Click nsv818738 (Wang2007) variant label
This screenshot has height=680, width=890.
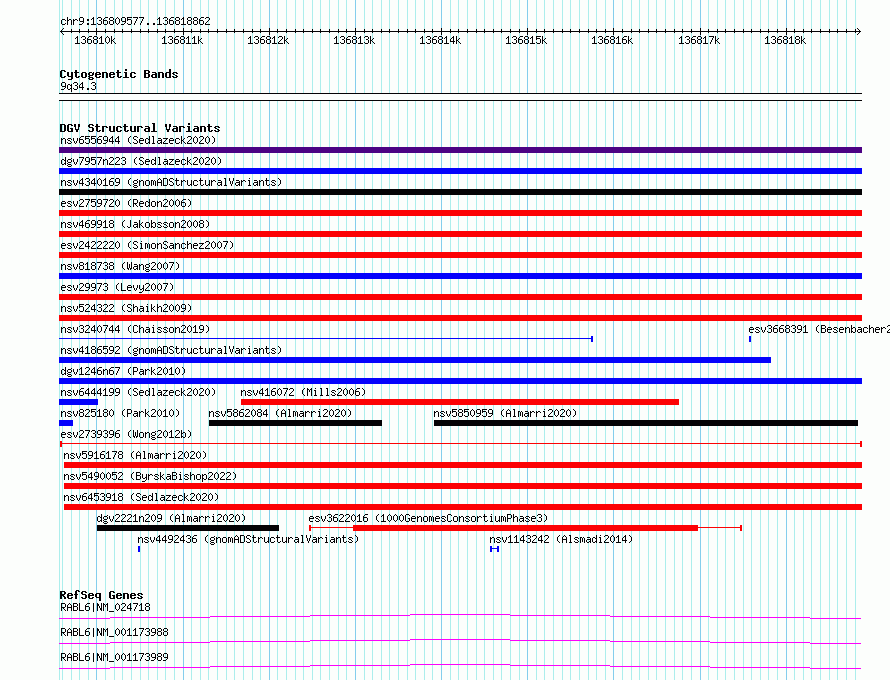120,266
